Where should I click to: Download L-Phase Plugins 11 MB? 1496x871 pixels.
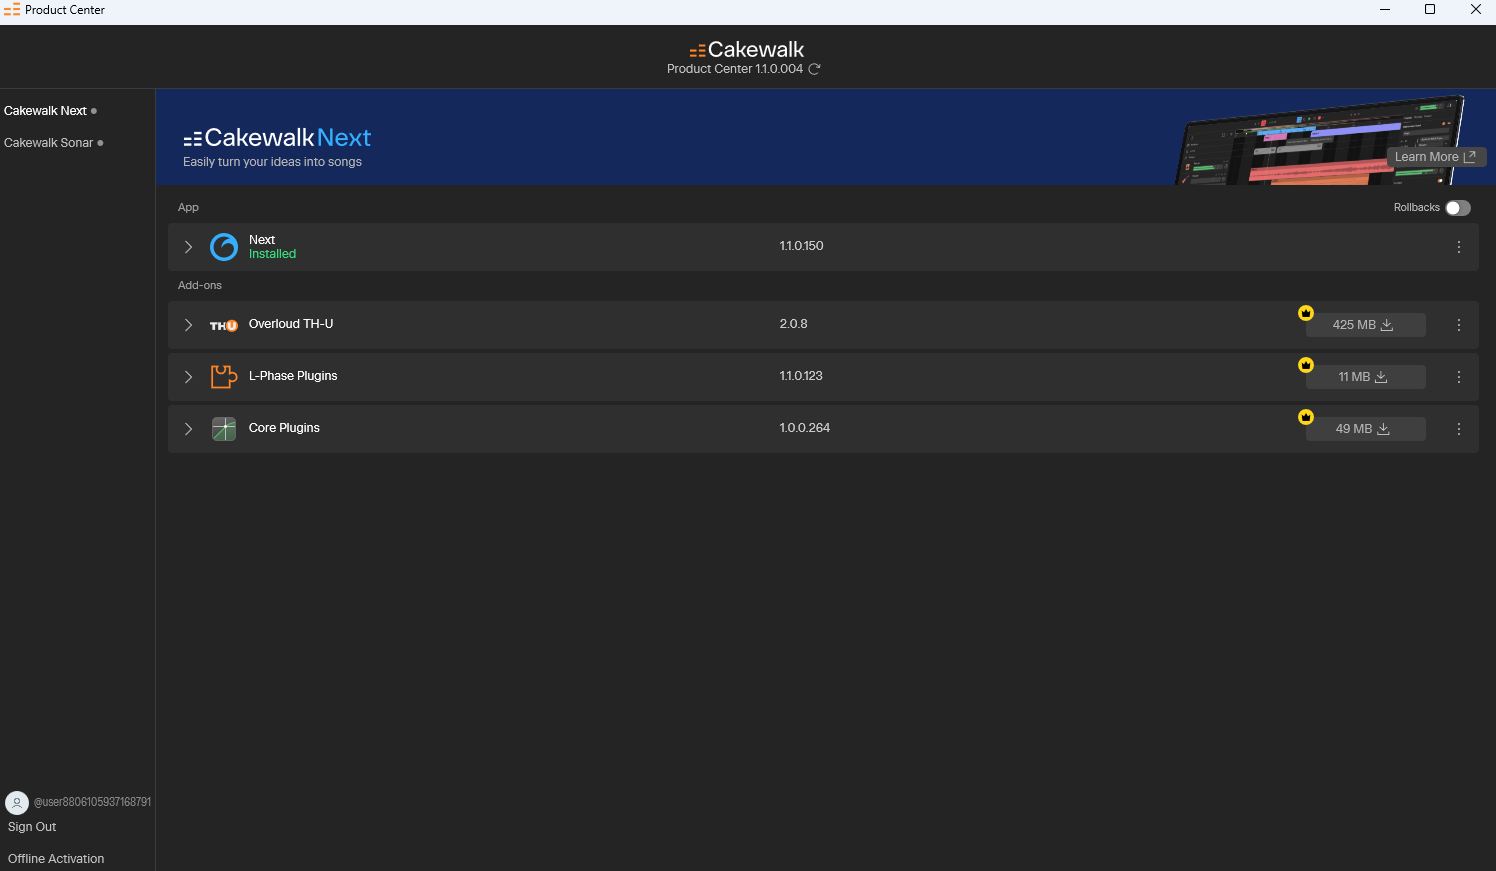[x=1365, y=377]
